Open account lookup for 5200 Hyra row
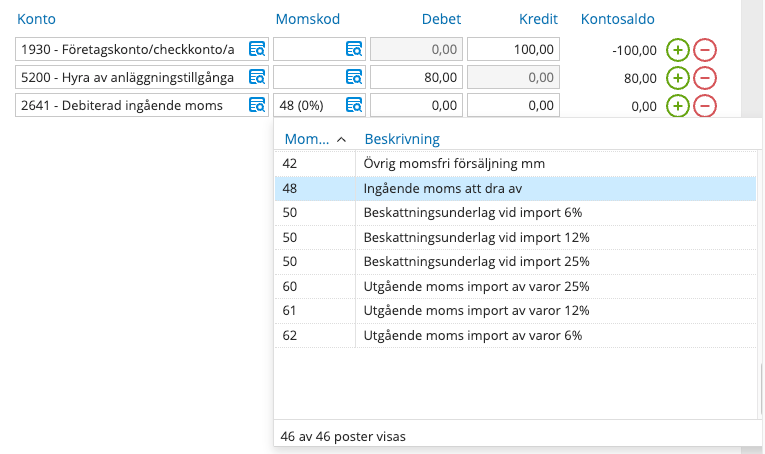Screen dimensions: 765x454 tap(257, 77)
